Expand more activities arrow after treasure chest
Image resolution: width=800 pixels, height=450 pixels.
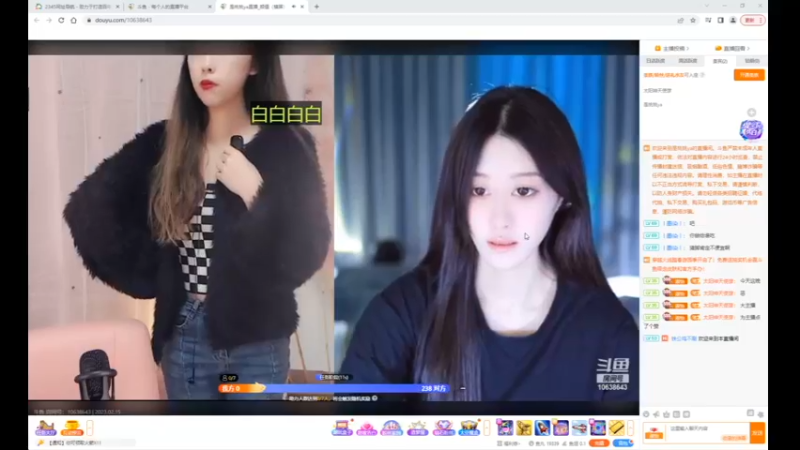tap(487, 428)
